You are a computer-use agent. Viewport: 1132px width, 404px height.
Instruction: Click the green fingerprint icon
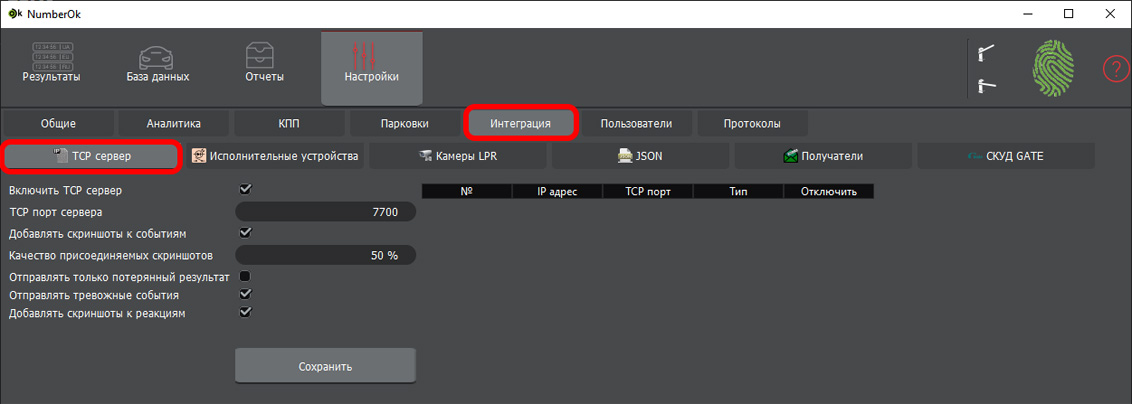pos(1052,69)
